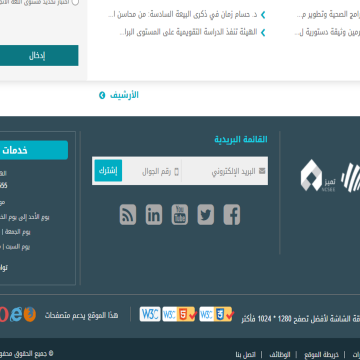Click the Internet Explorer browser icon
This screenshot has width=360, height=360.
(x=16, y=314)
